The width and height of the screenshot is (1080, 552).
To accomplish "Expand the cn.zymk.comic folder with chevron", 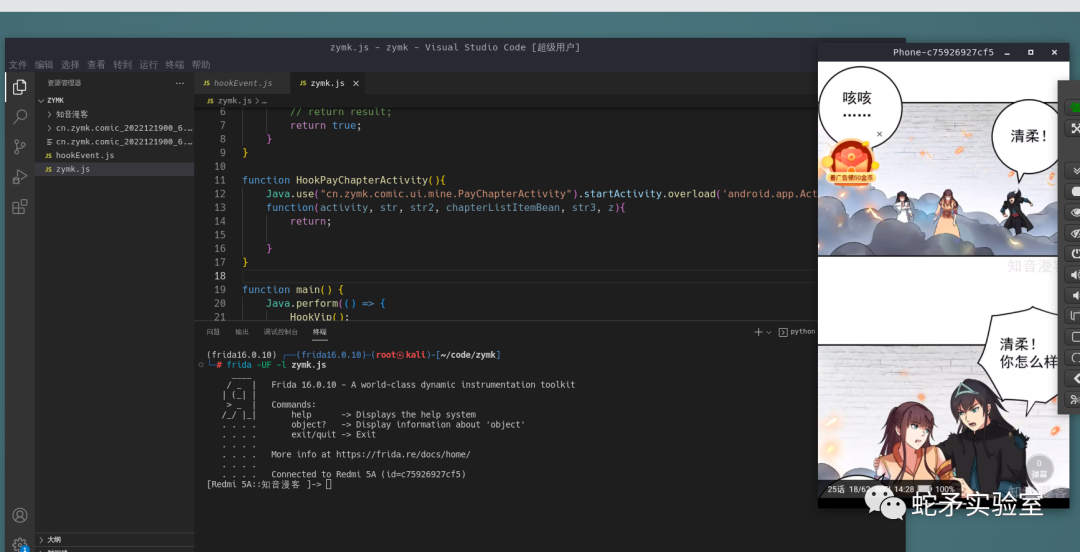I will click(x=114, y=128).
